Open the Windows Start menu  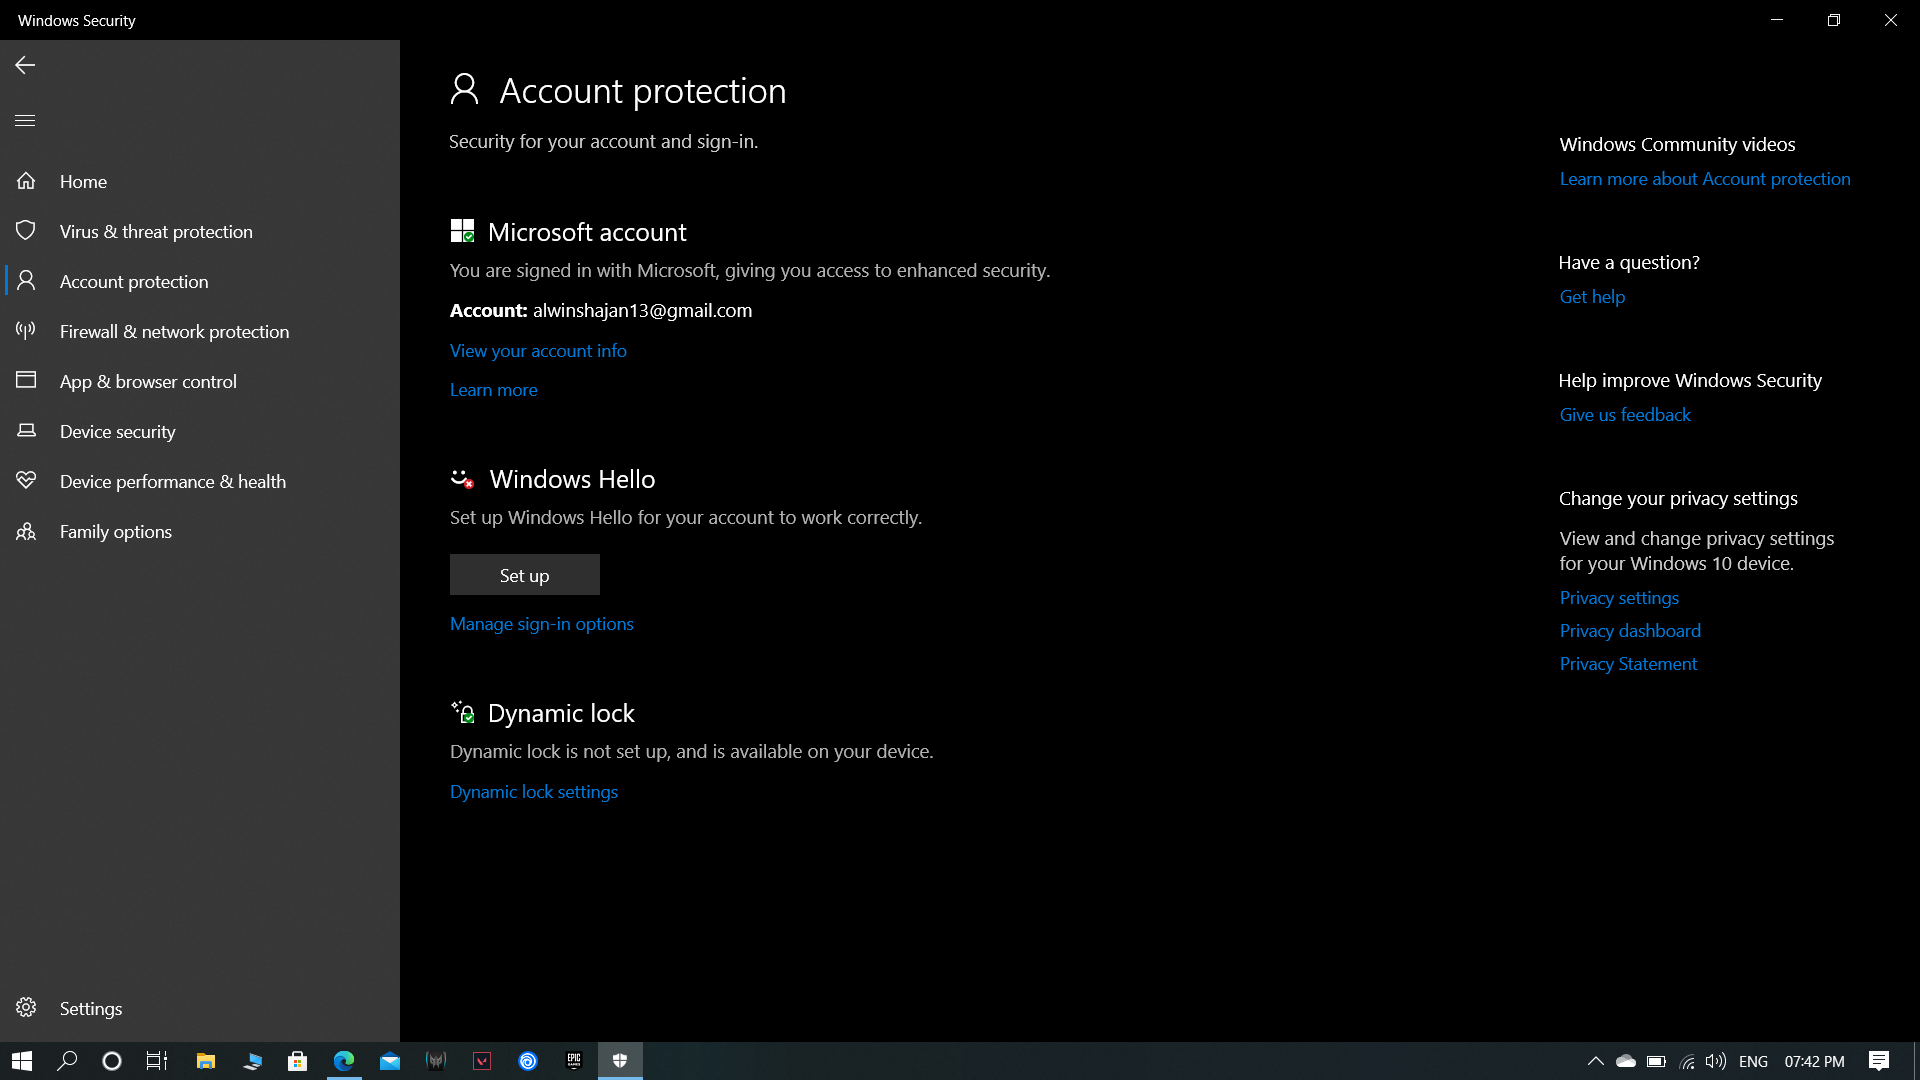(22, 1061)
